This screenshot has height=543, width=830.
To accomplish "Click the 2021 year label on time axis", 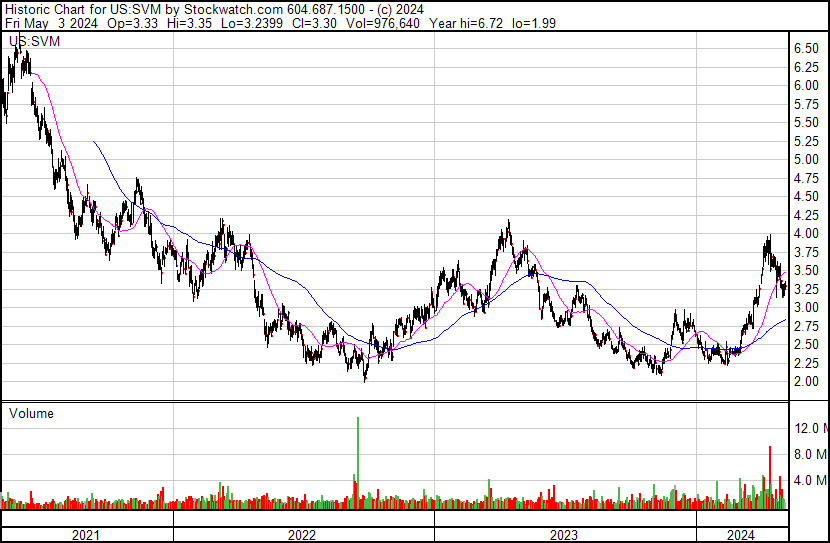I will [85, 535].
